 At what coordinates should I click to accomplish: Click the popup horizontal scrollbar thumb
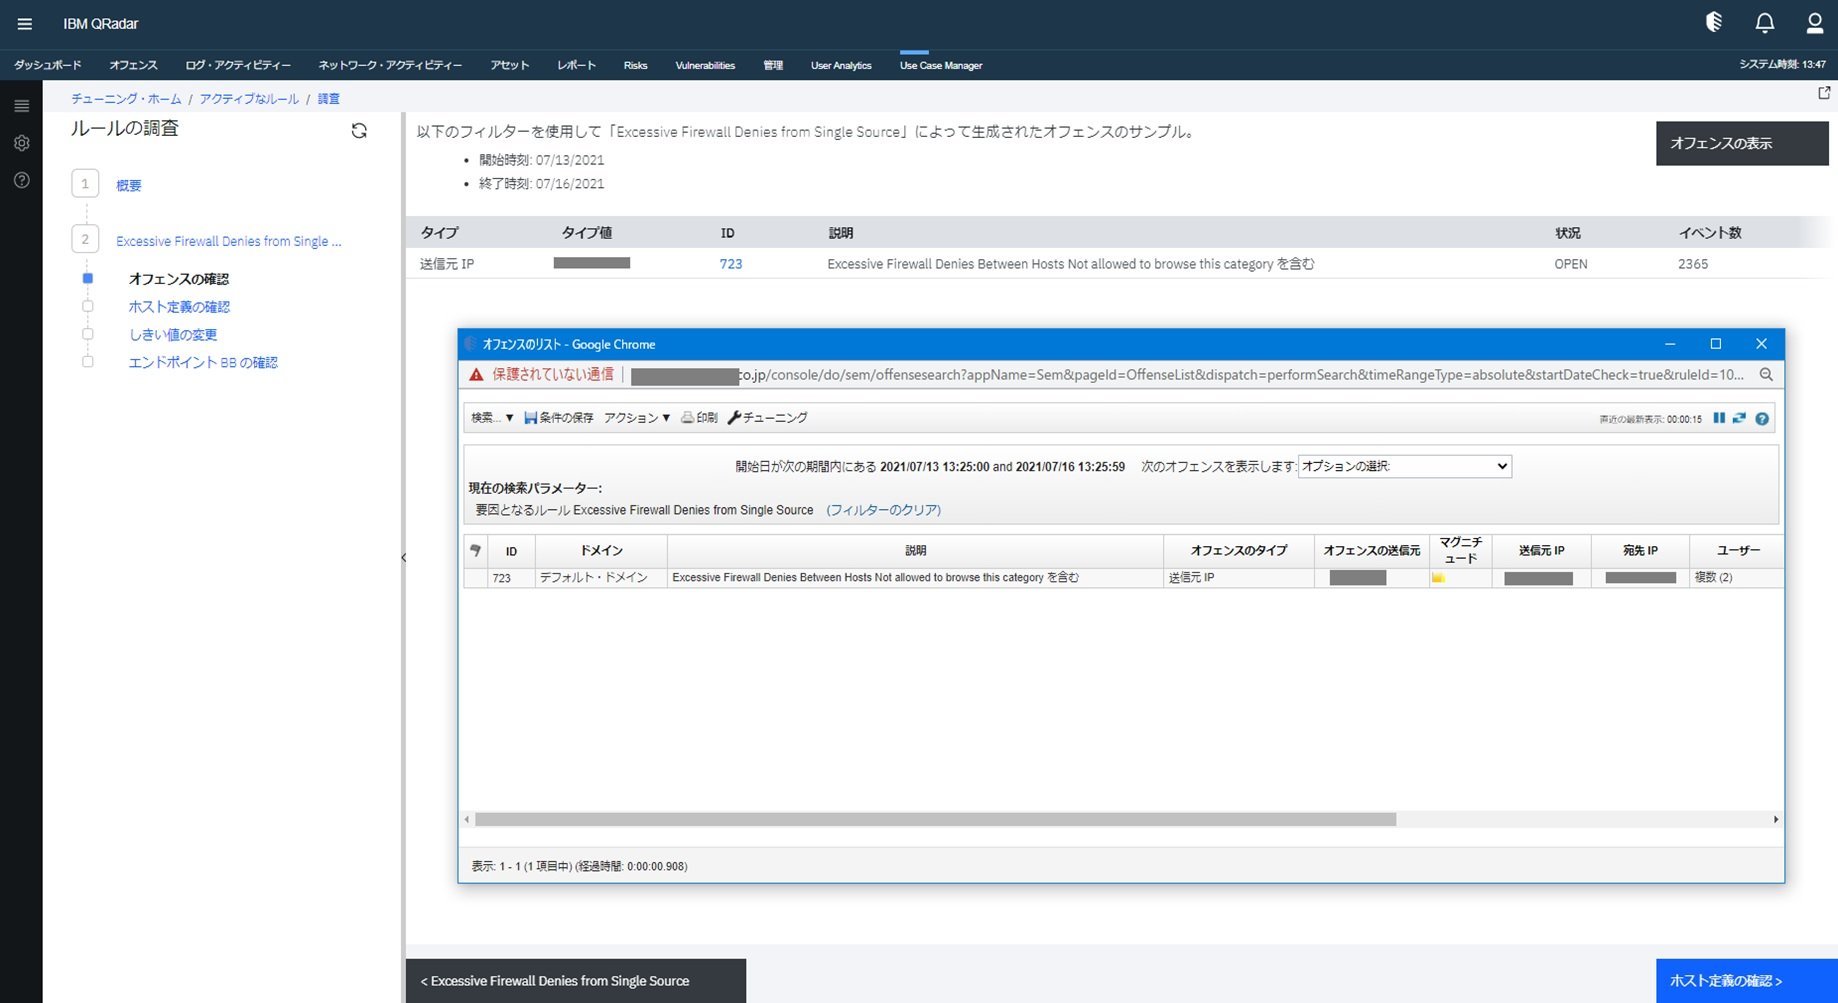point(935,819)
